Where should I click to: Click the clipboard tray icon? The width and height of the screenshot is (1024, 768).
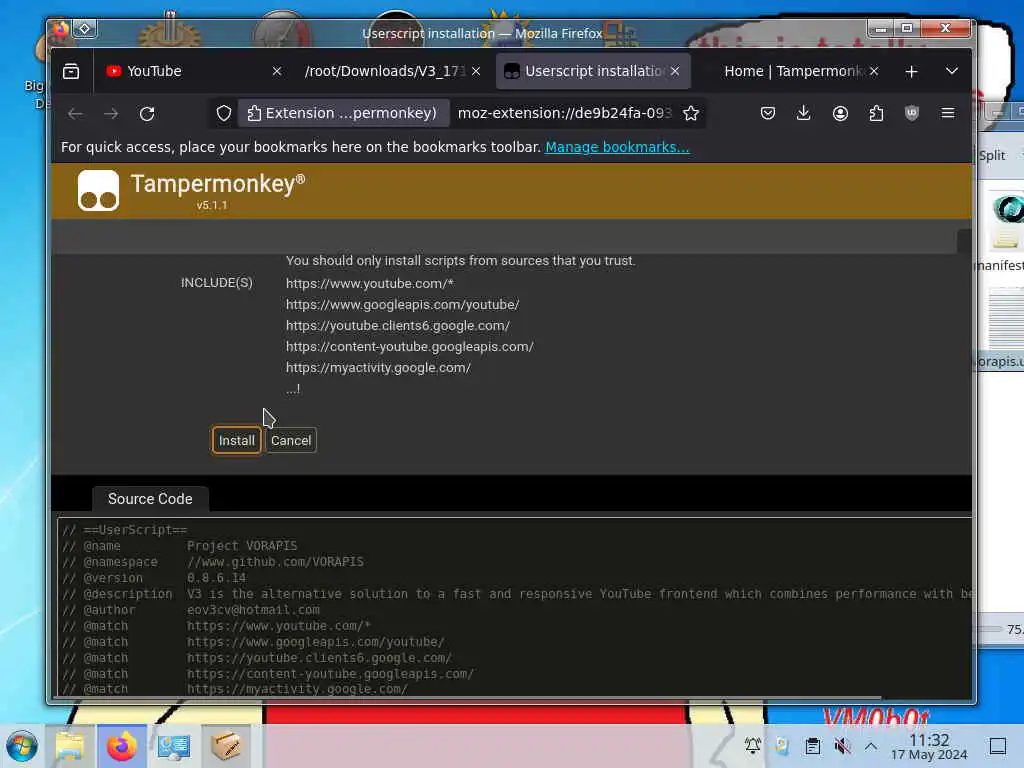pyautogui.click(x=812, y=746)
